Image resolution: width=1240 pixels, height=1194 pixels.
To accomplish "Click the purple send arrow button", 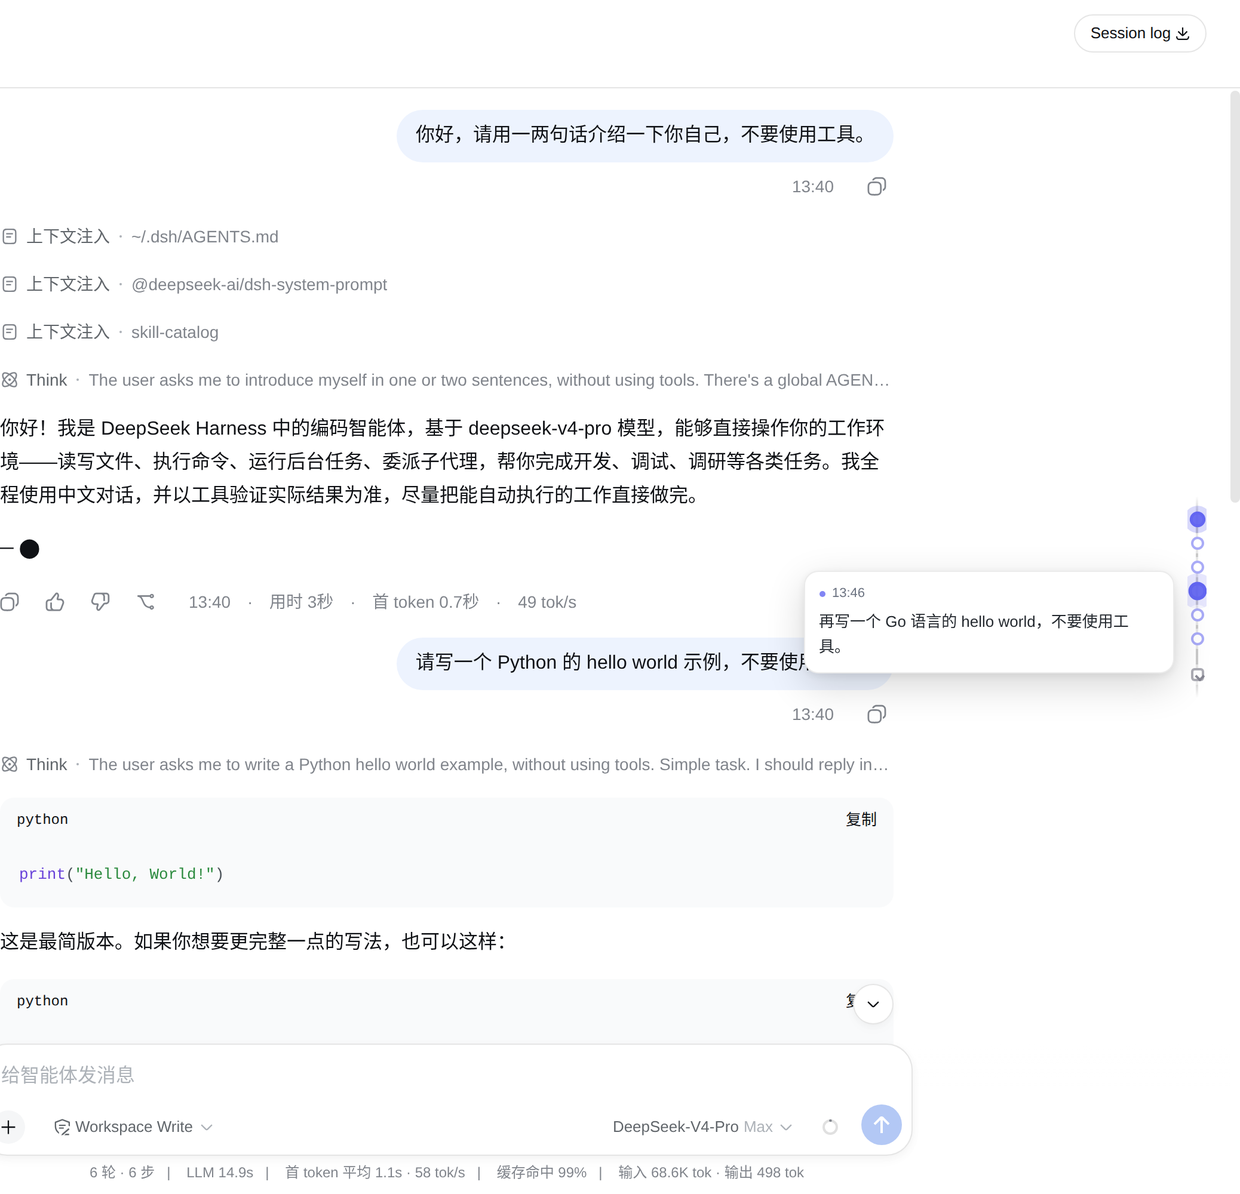I will pyautogui.click(x=881, y=1125).
